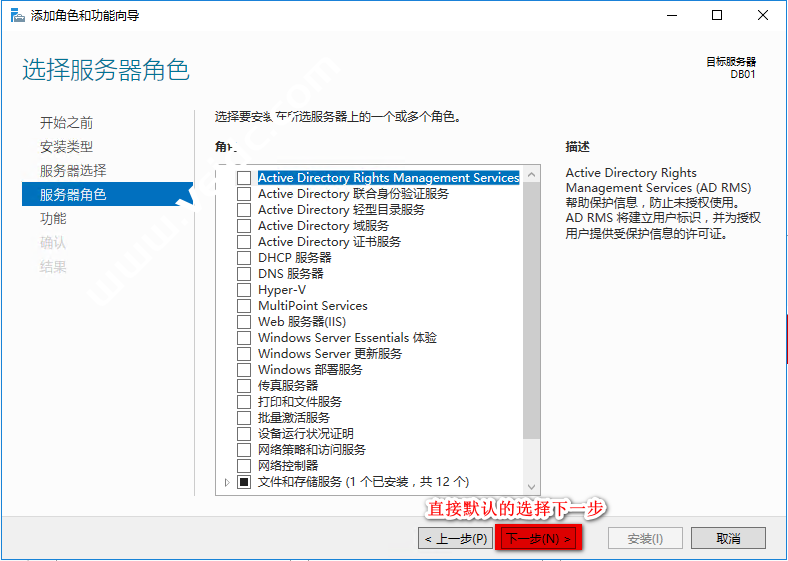Click the roles list scroll up arrow
This screenshot has width=788, height=561.
tap(531, 174)
